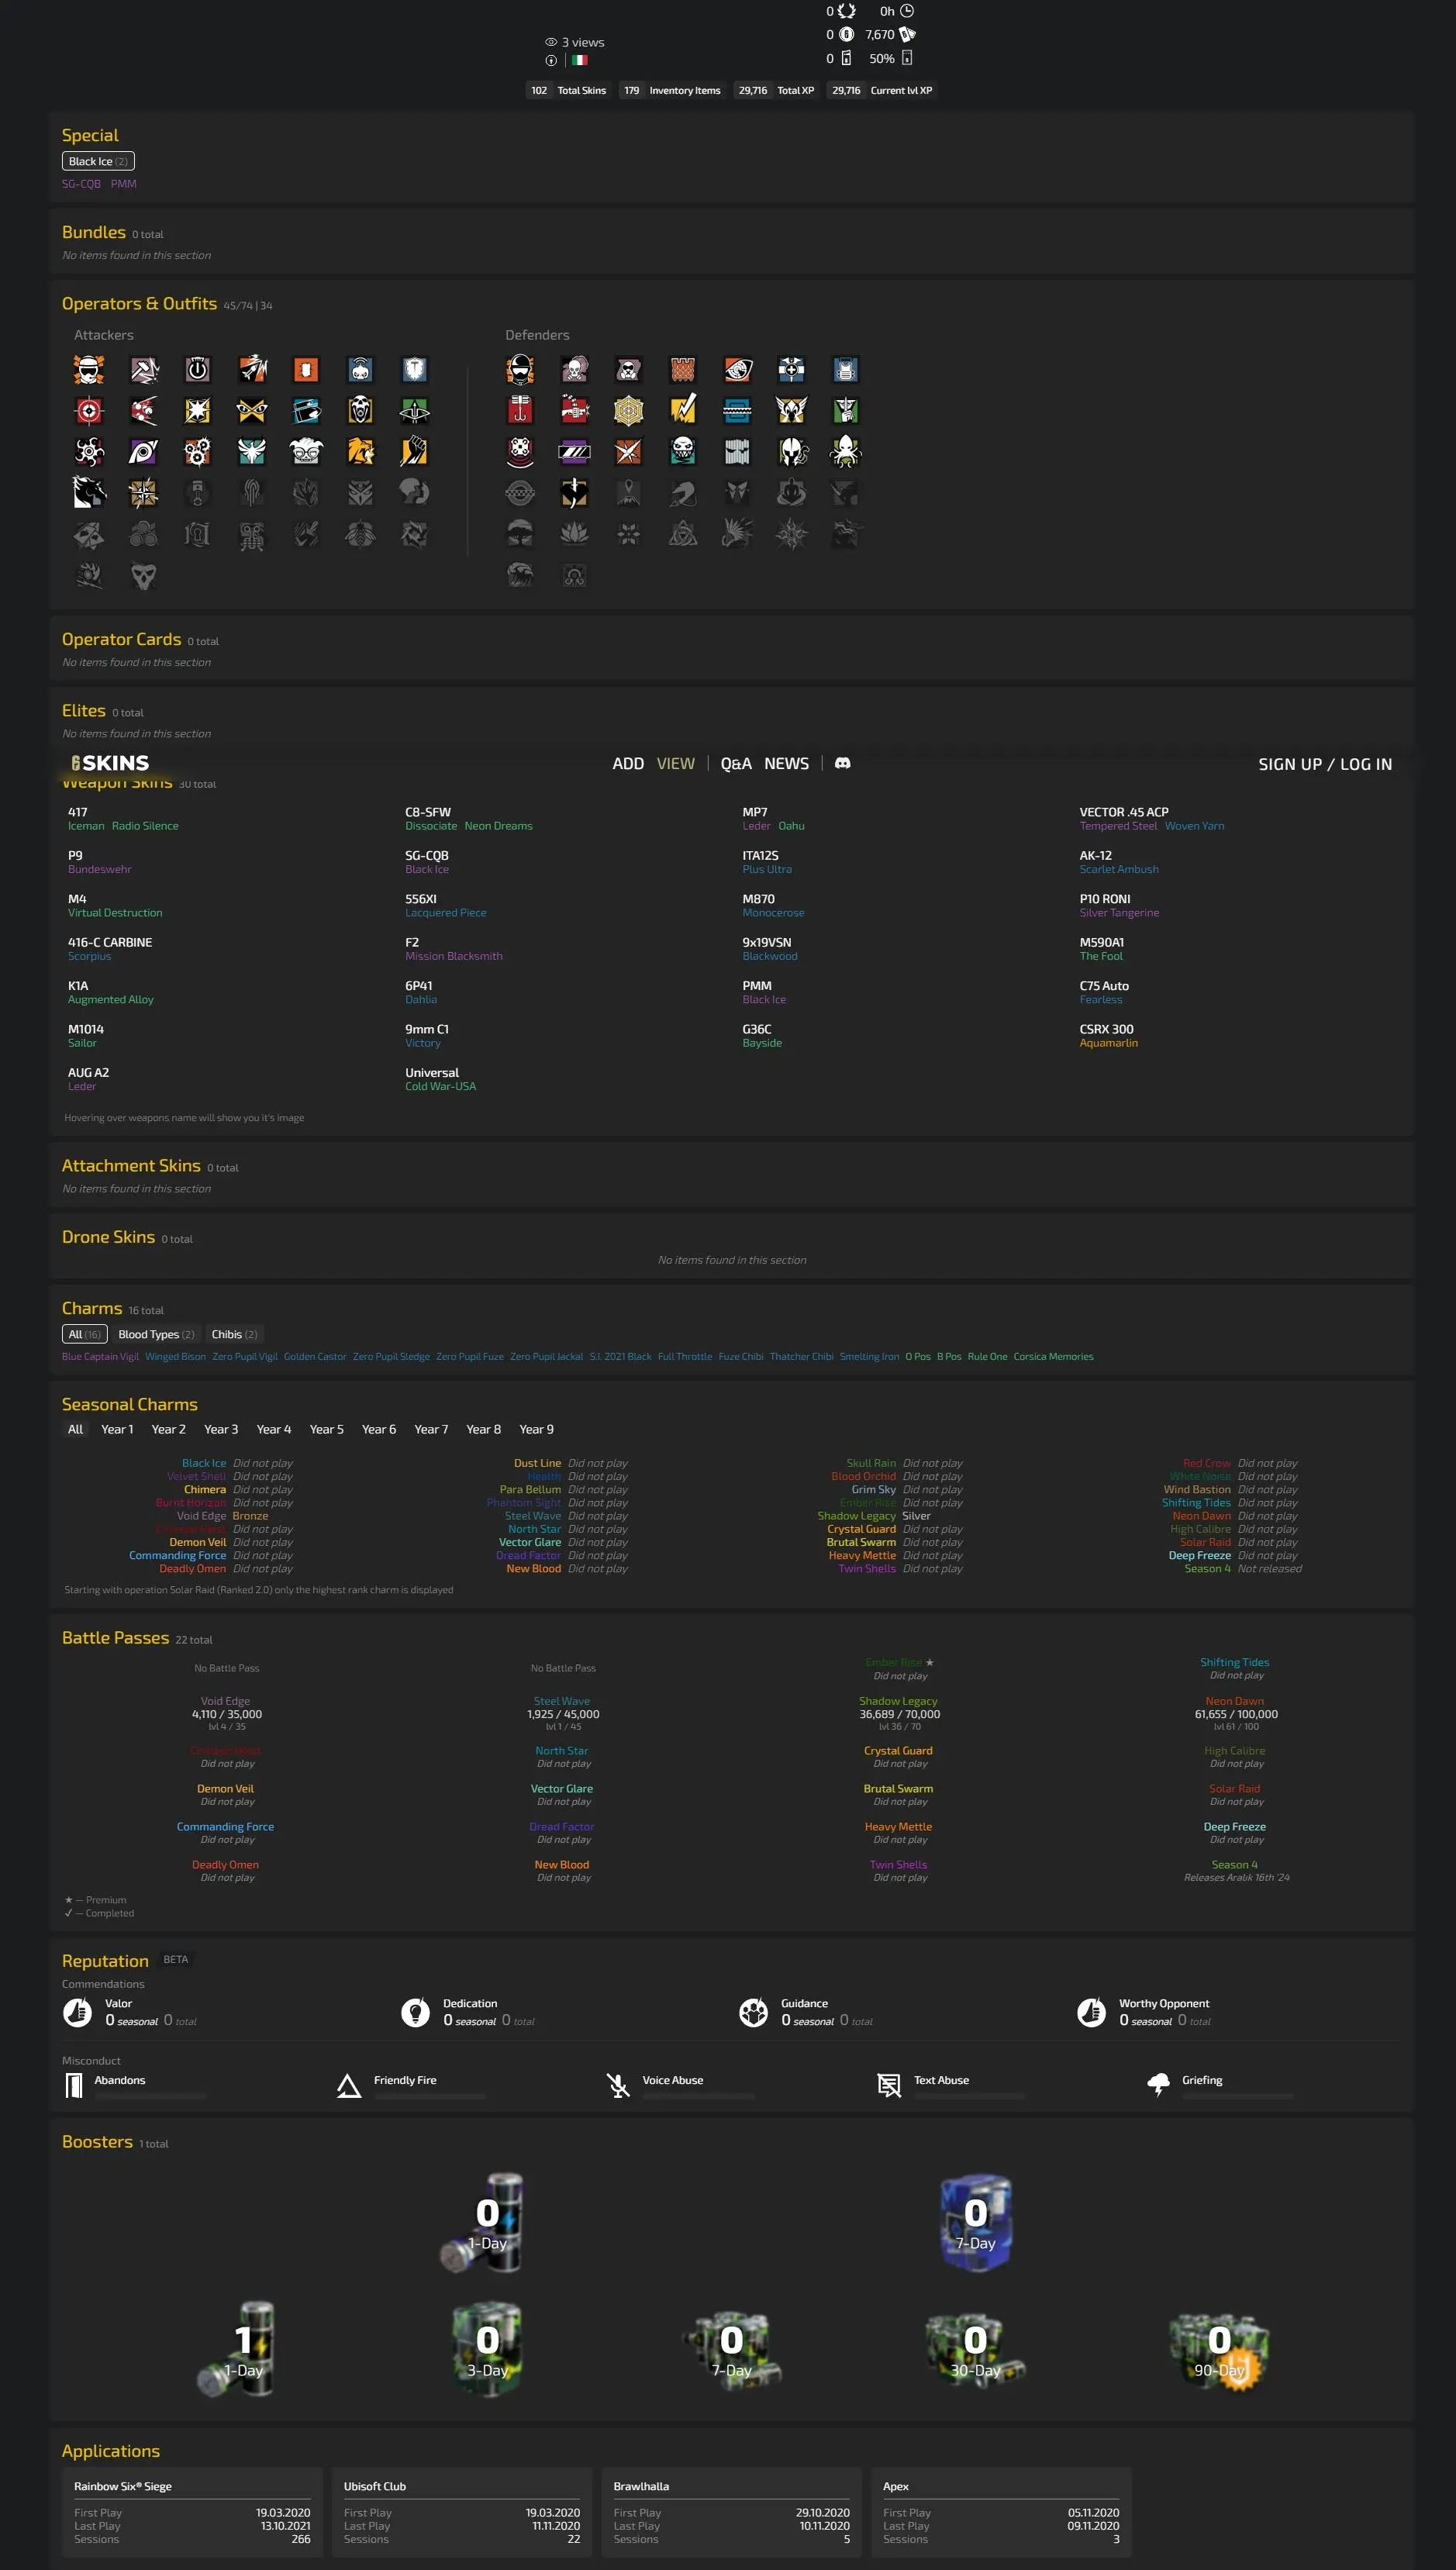Select the Thermite operator icon
Screen dimensions: 1456x2570
click(306, 370)
